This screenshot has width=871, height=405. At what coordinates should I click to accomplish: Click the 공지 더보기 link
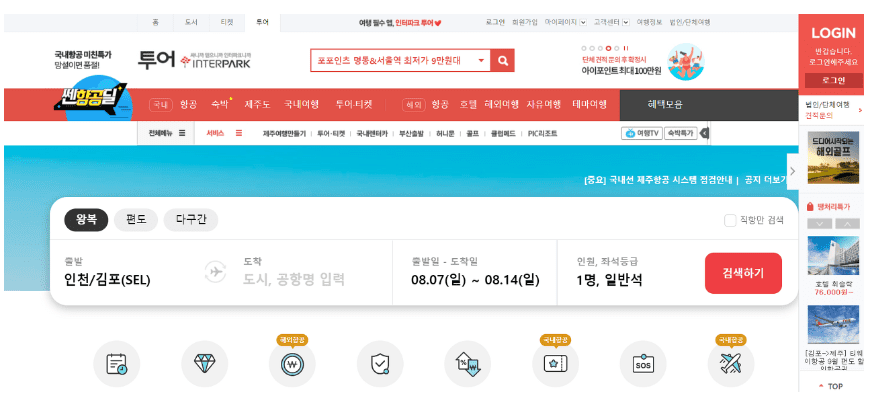(x=766, y=180)
